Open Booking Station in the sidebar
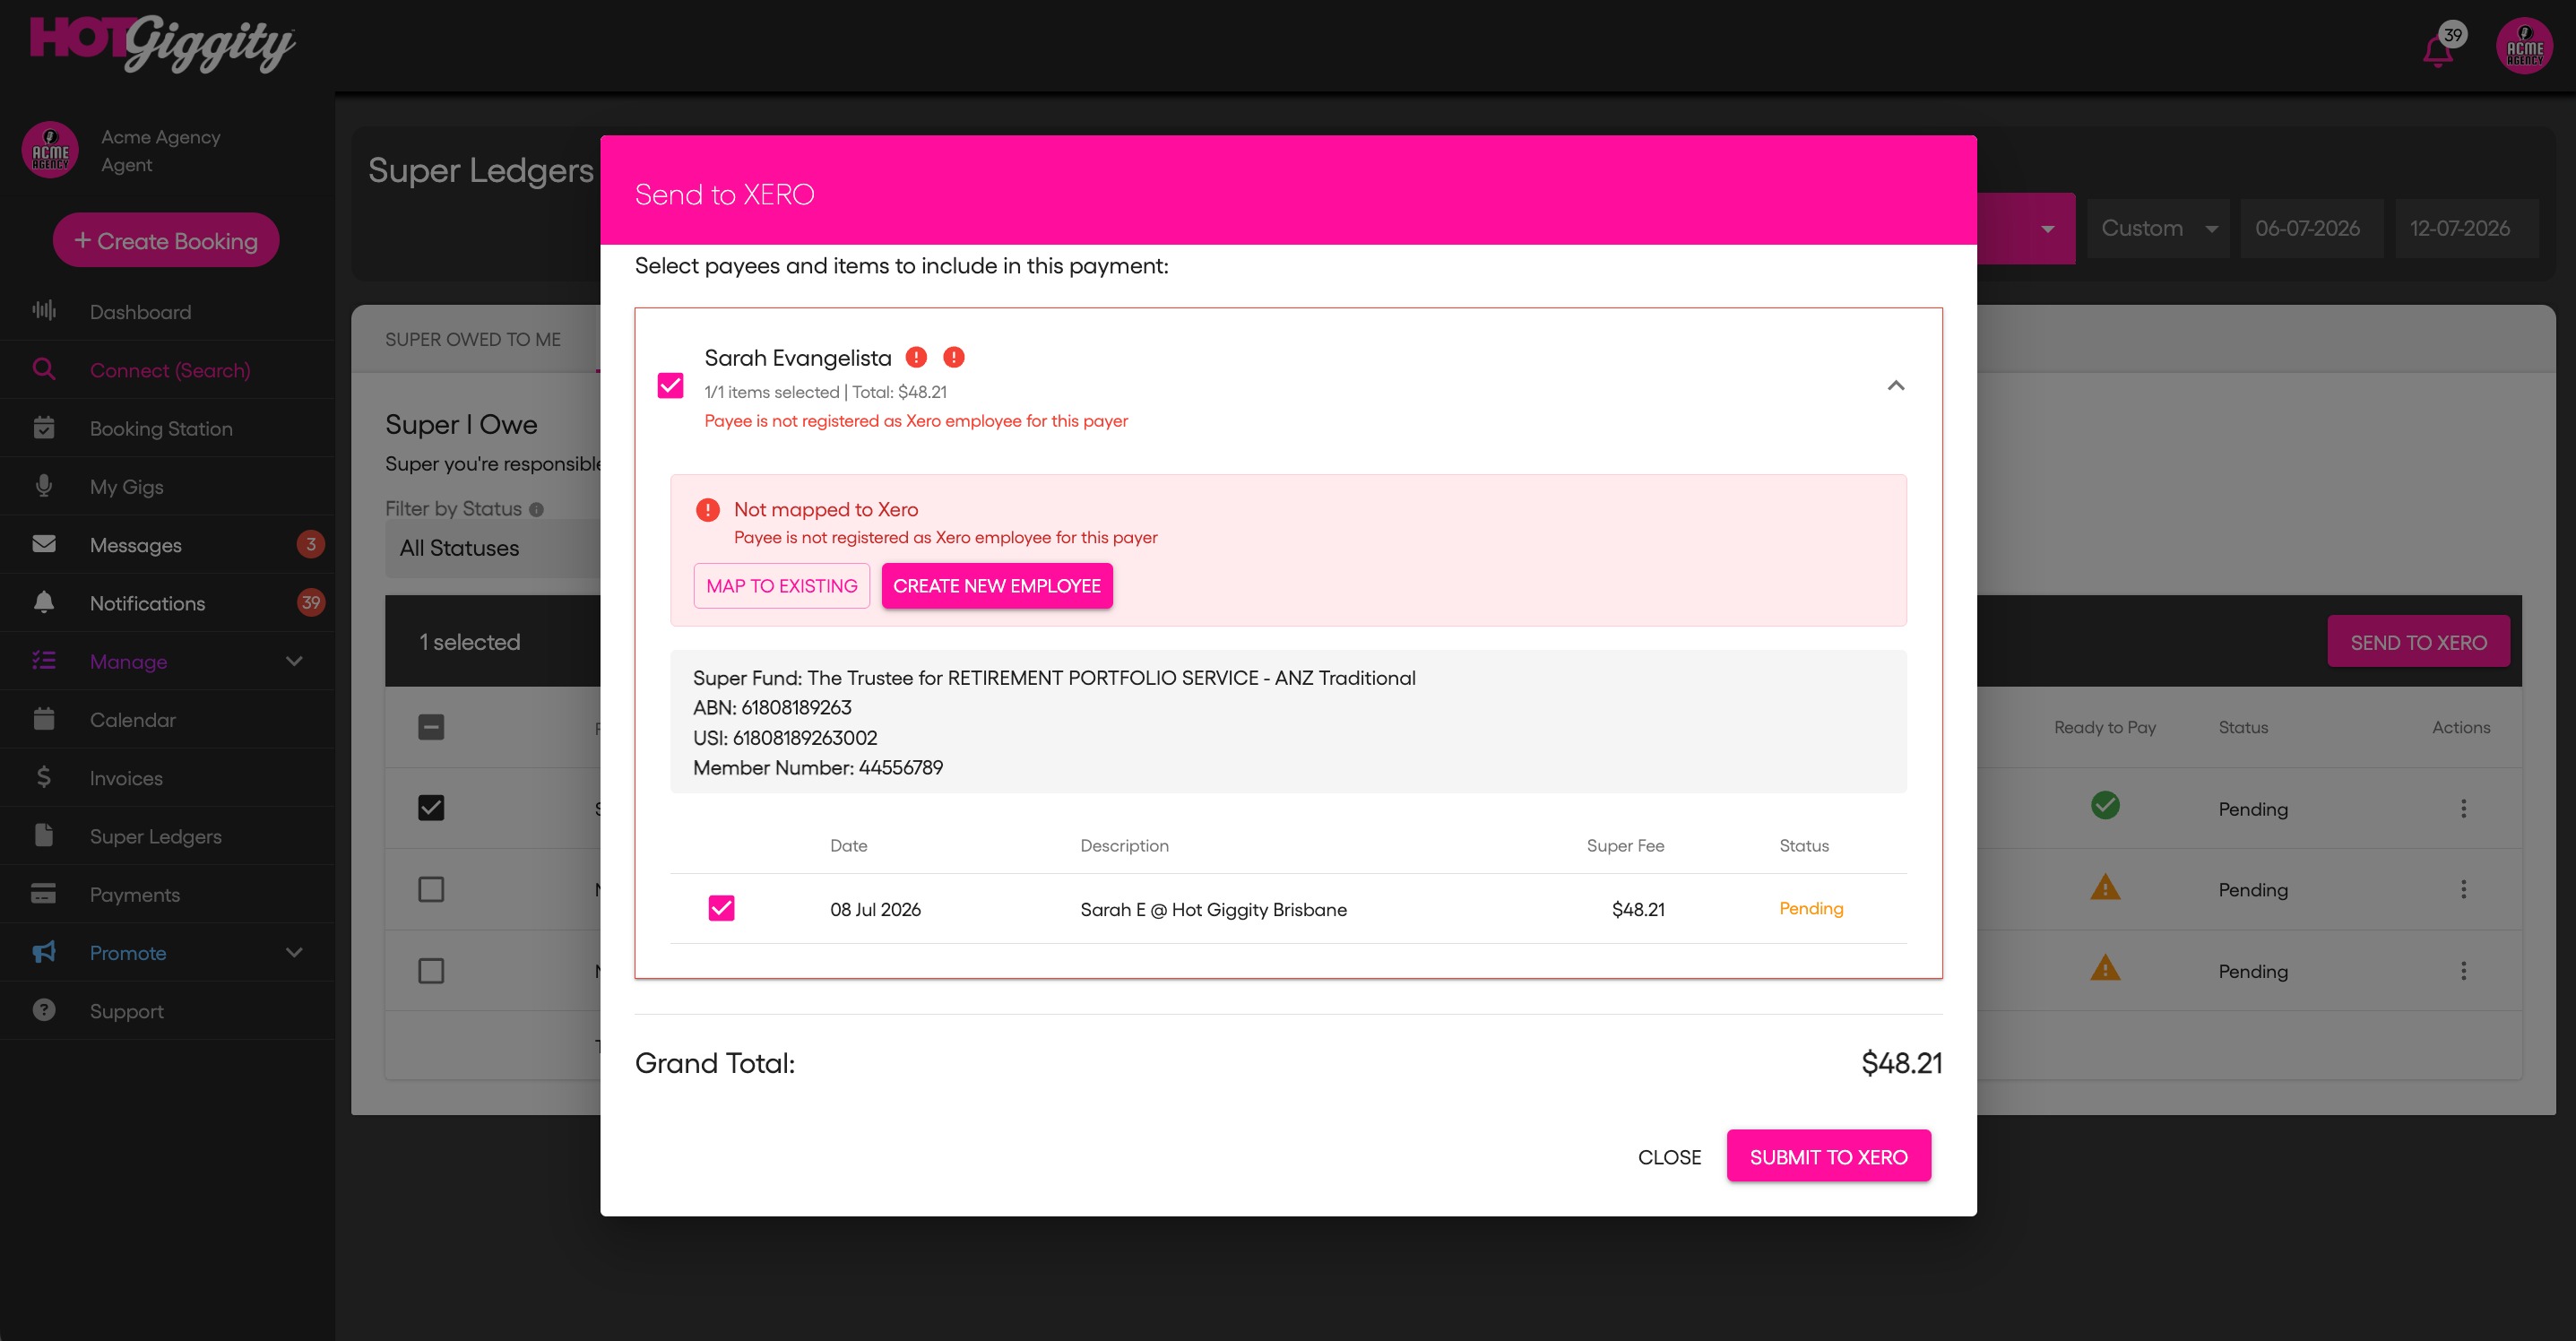This screenshot has height=1341, width=2576. (168, 428)
